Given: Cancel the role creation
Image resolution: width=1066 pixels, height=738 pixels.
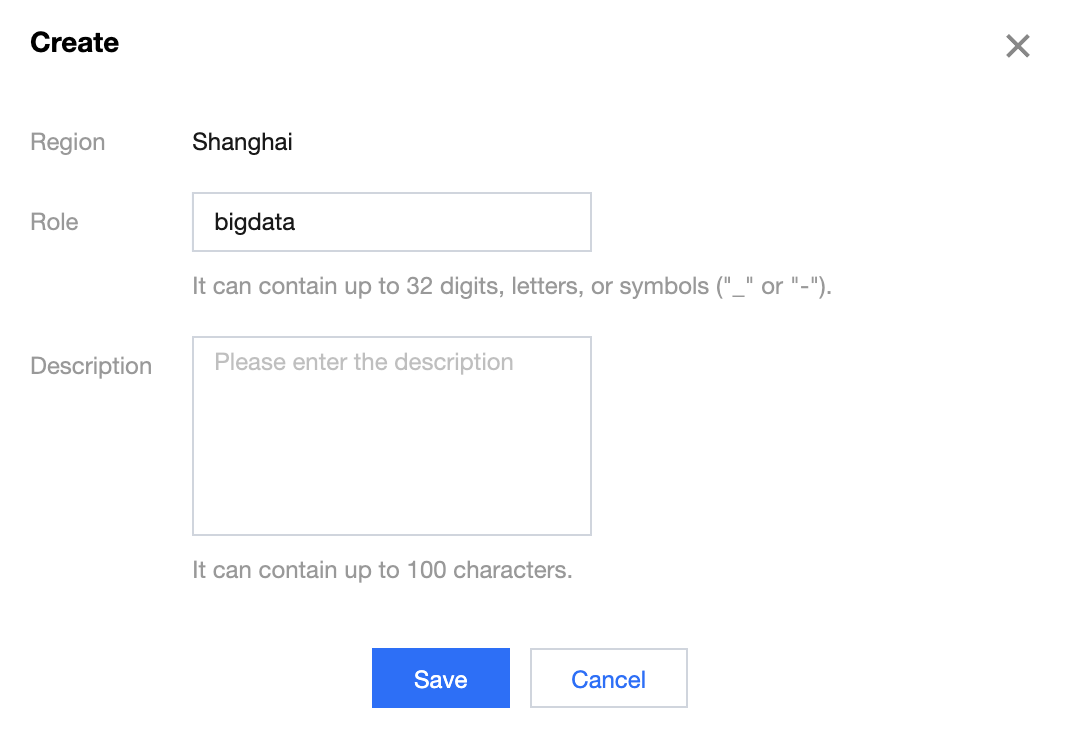Looking at the screenshot, I should (x=608, y=679).
